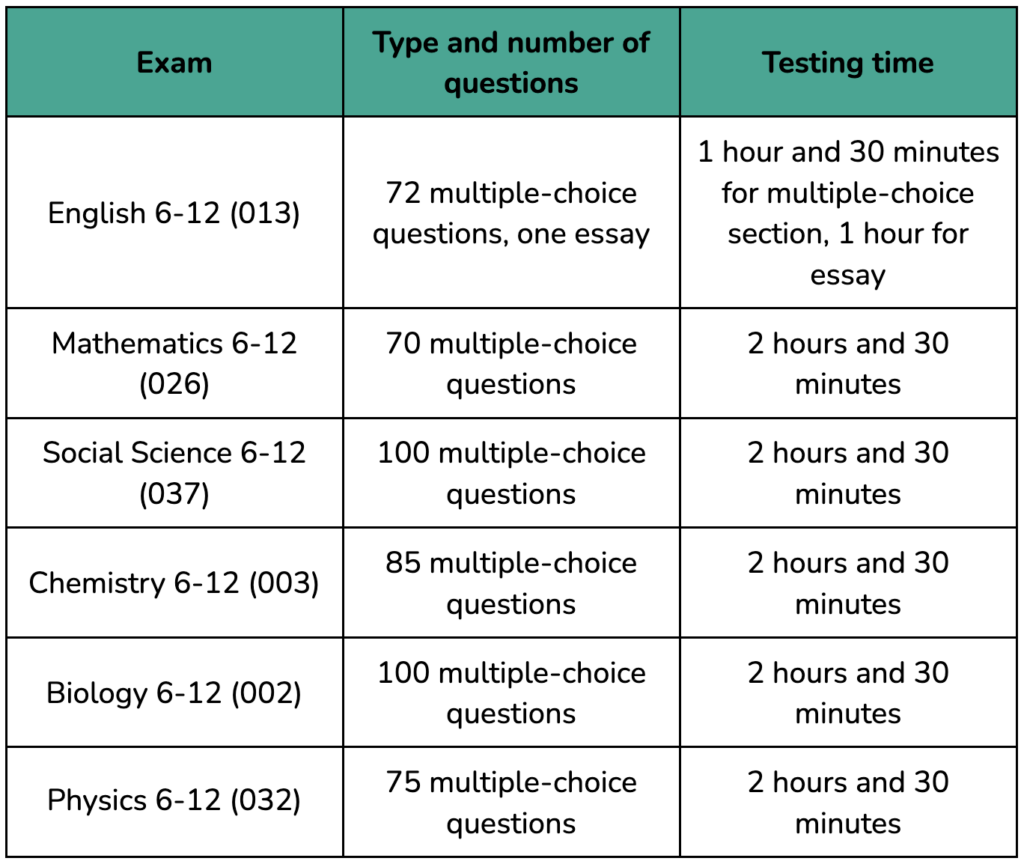Click the Testing time column header

[x=848, y=63]
